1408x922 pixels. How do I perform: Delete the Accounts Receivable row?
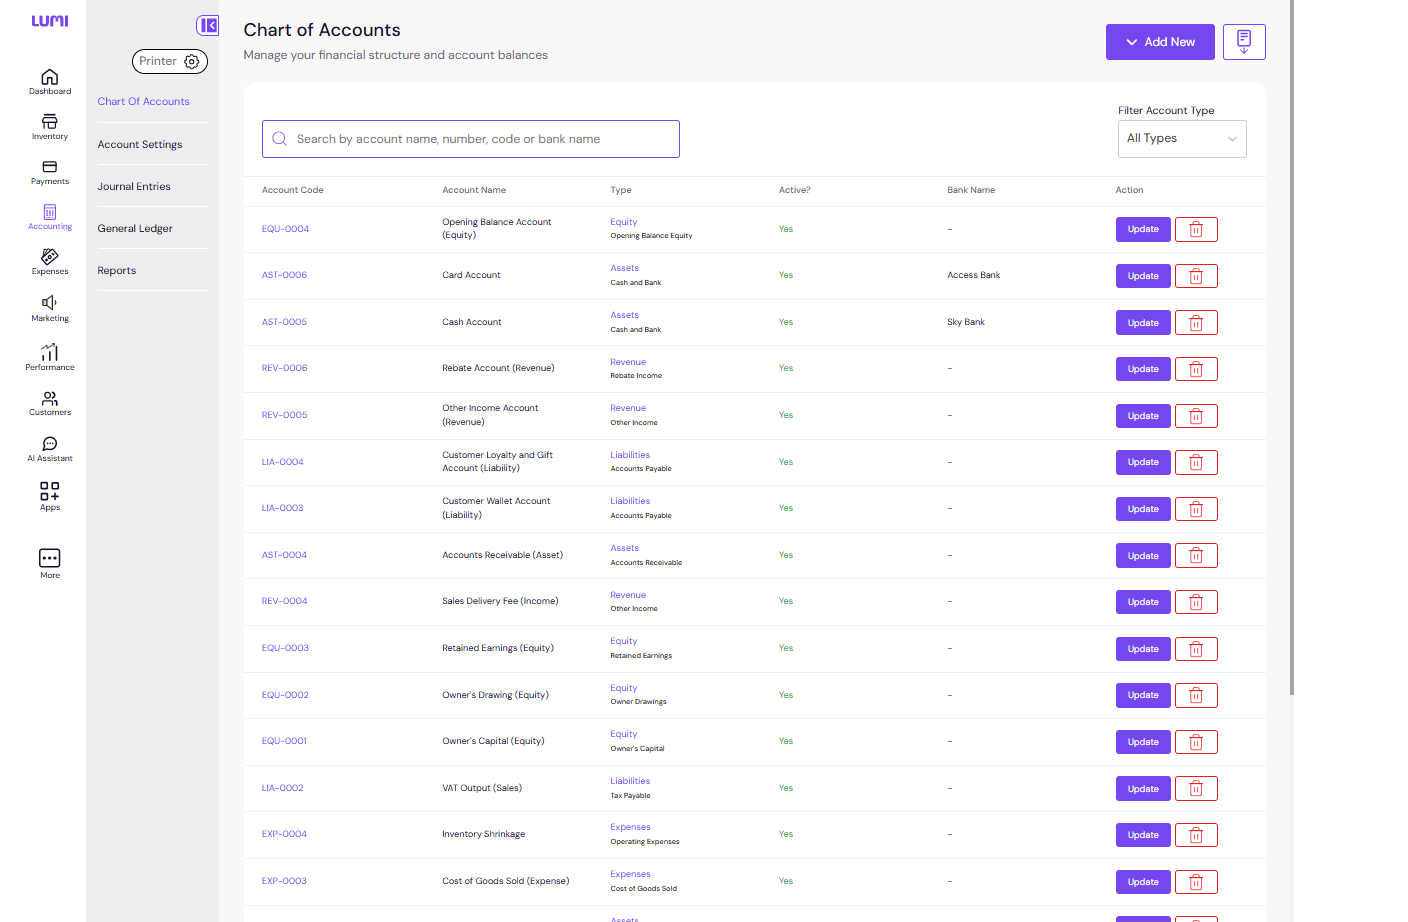click(x=1196, y=555)
